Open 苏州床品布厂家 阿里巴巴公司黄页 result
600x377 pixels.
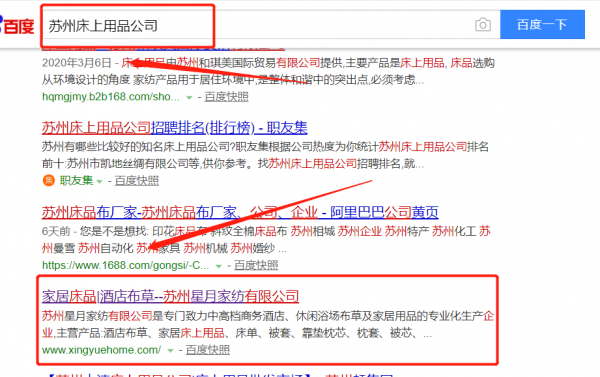coord(240,212)
